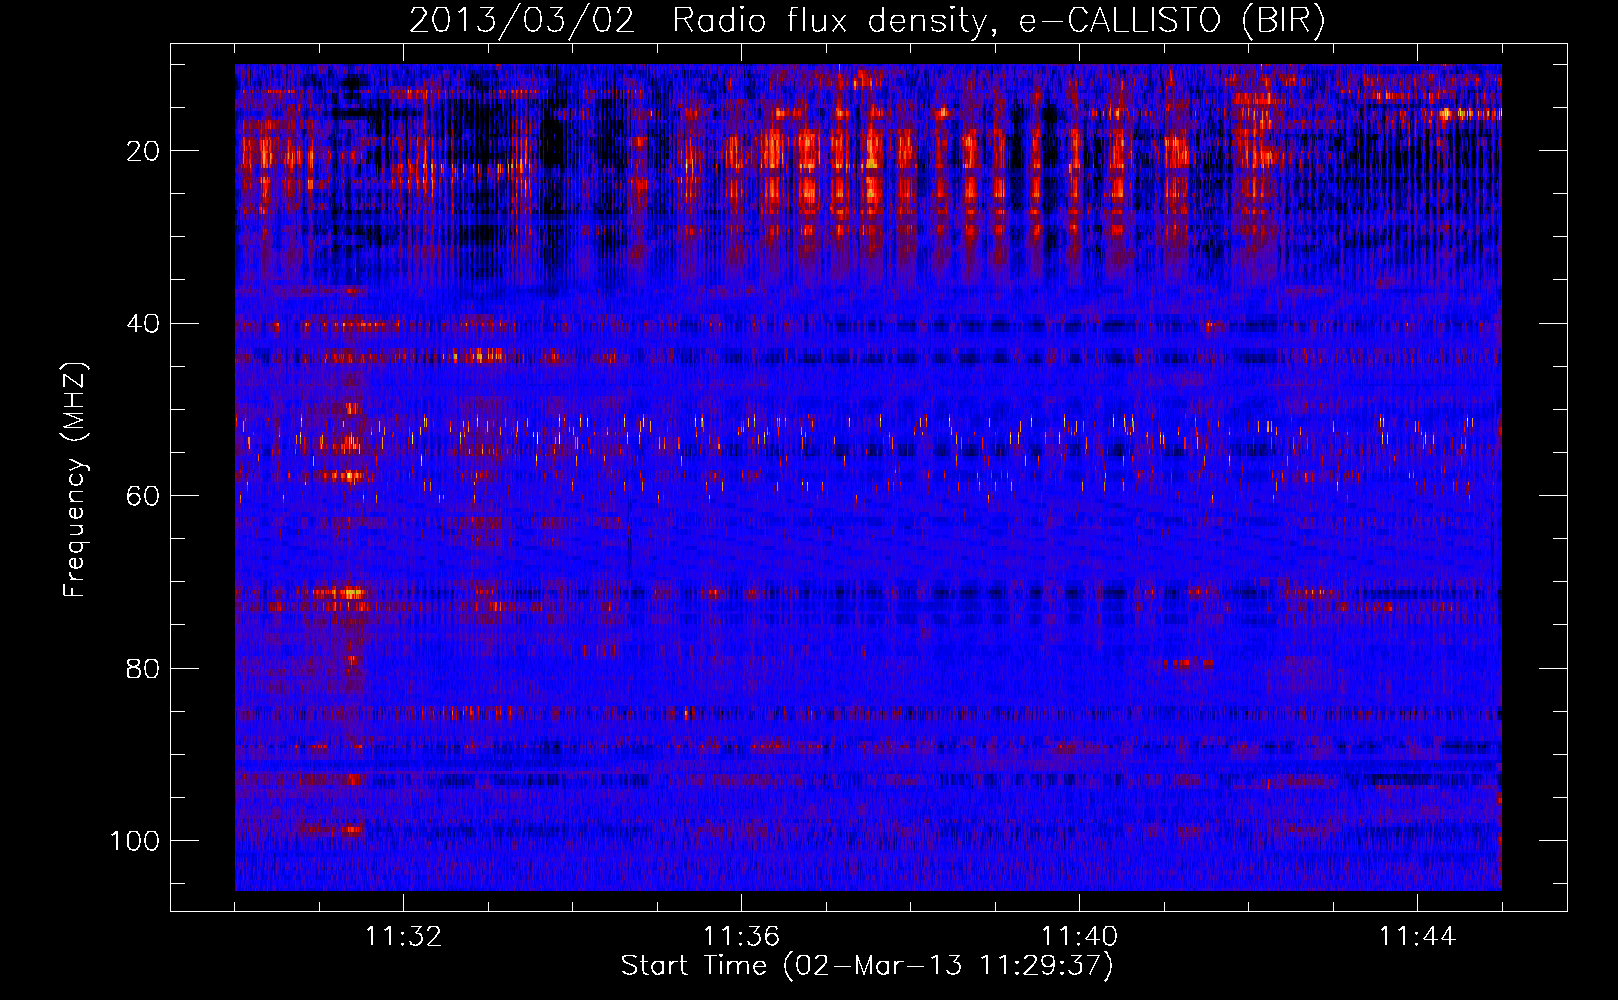Viewport: 1618px width, 1000px height.
Task: Click the time tick label '11:44'
Action: tap(1417, 937)
